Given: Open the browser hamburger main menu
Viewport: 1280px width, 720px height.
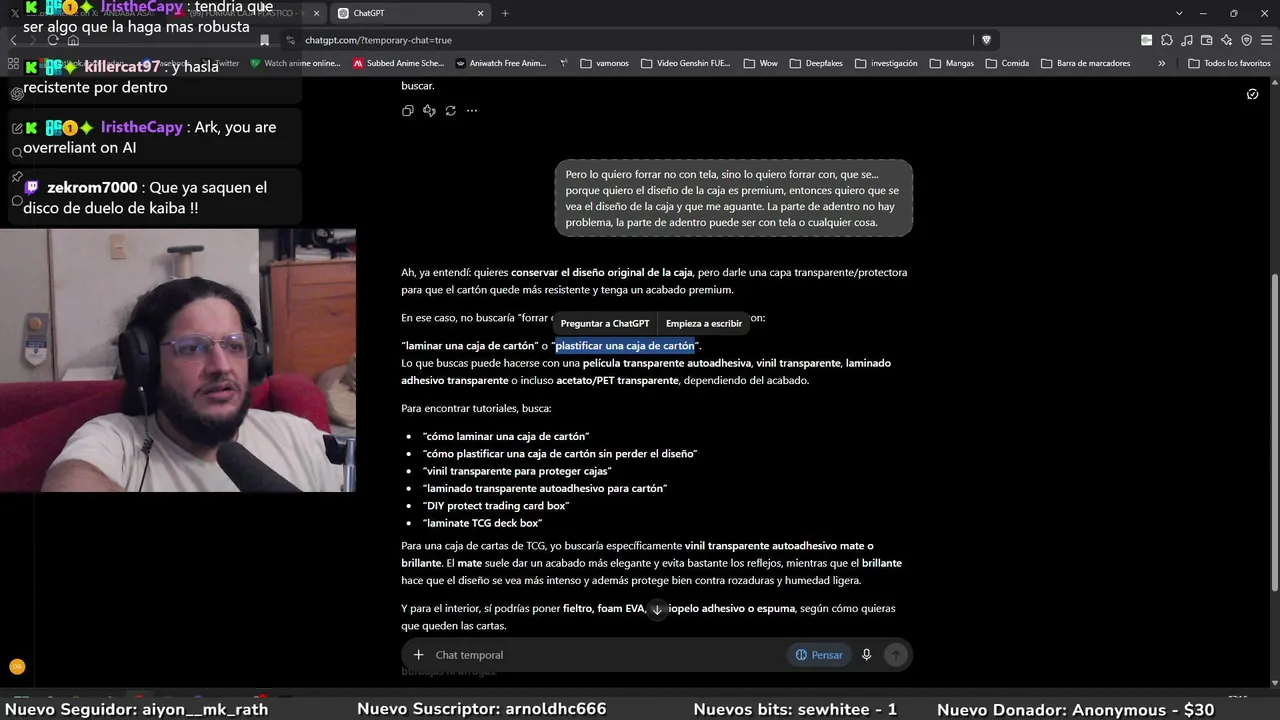Looking at the screenshot, I should tap(1266, 40).
